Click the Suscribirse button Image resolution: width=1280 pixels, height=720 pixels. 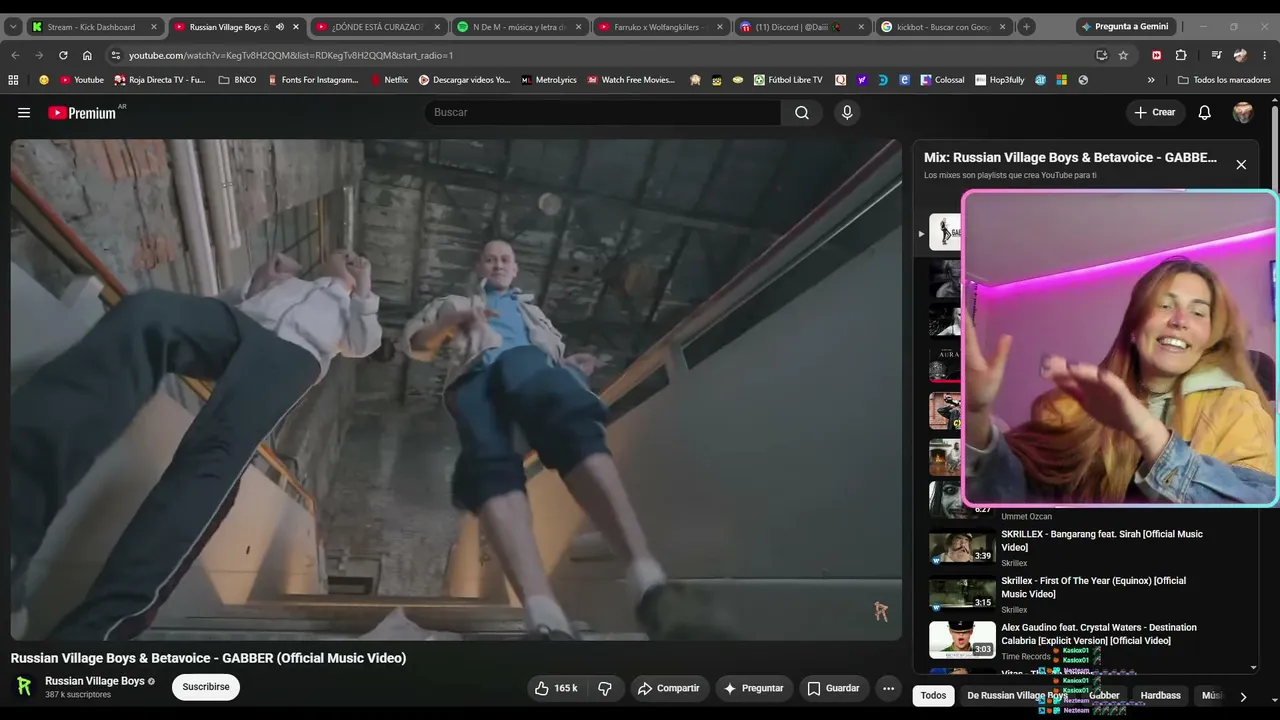click(206, 687)
